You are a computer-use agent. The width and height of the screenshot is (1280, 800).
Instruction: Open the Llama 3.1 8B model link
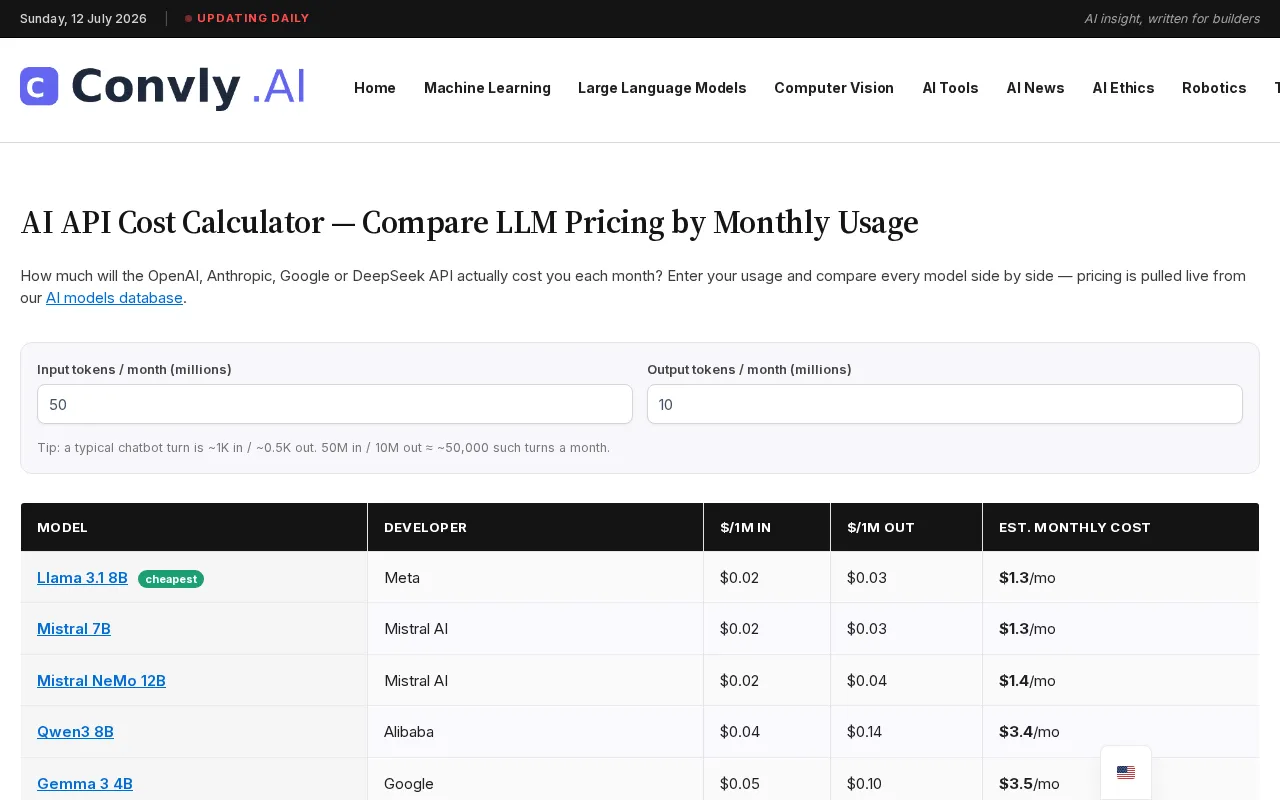click(x=82, y=578)
